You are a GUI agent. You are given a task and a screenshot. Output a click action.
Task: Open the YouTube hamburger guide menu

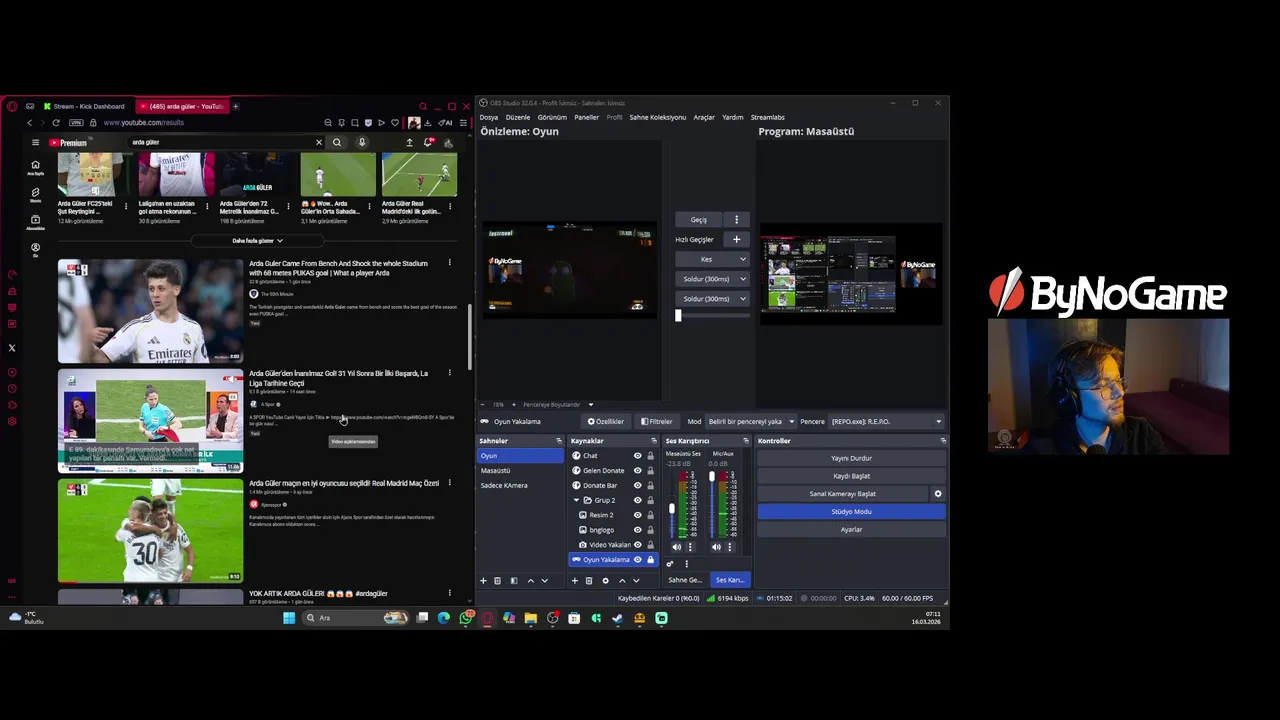(x=35, y=142)
